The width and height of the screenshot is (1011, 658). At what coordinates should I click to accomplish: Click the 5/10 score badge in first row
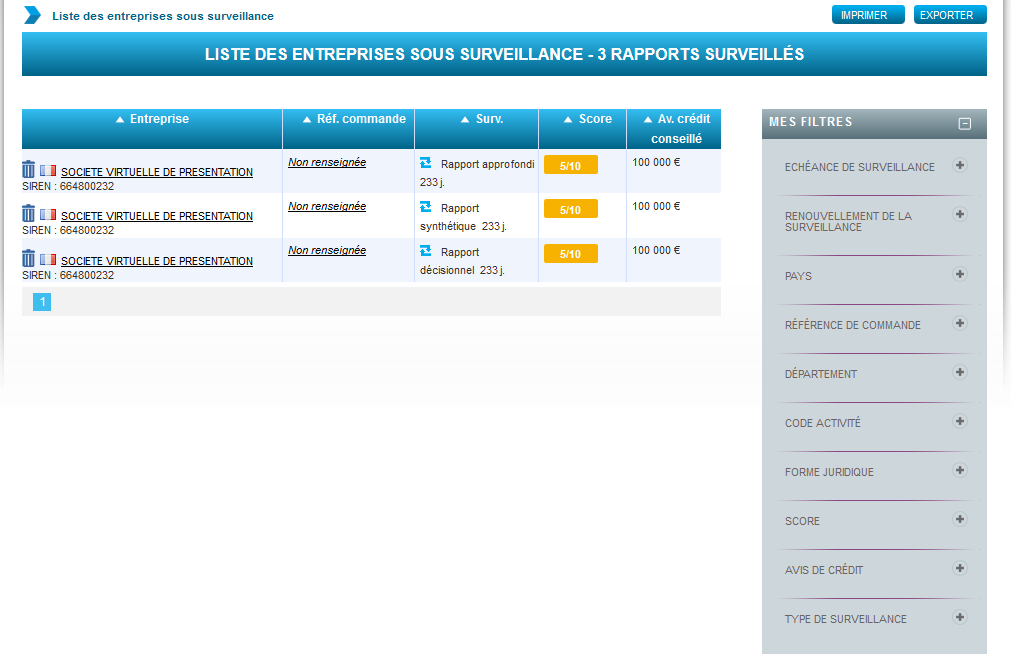(x=570, y=166)
